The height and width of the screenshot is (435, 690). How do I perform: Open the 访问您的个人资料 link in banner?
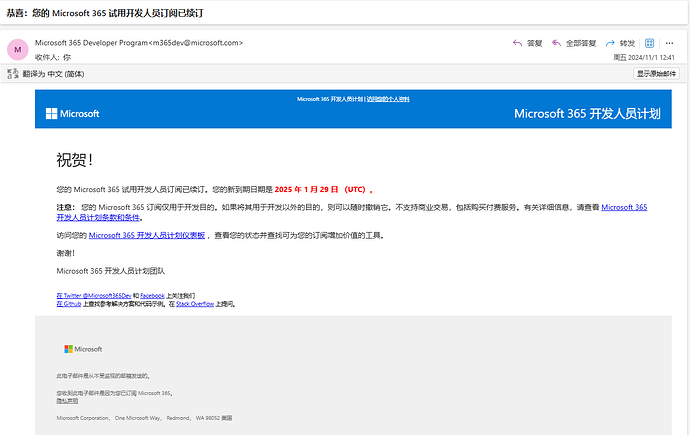[x=388, y=99]
